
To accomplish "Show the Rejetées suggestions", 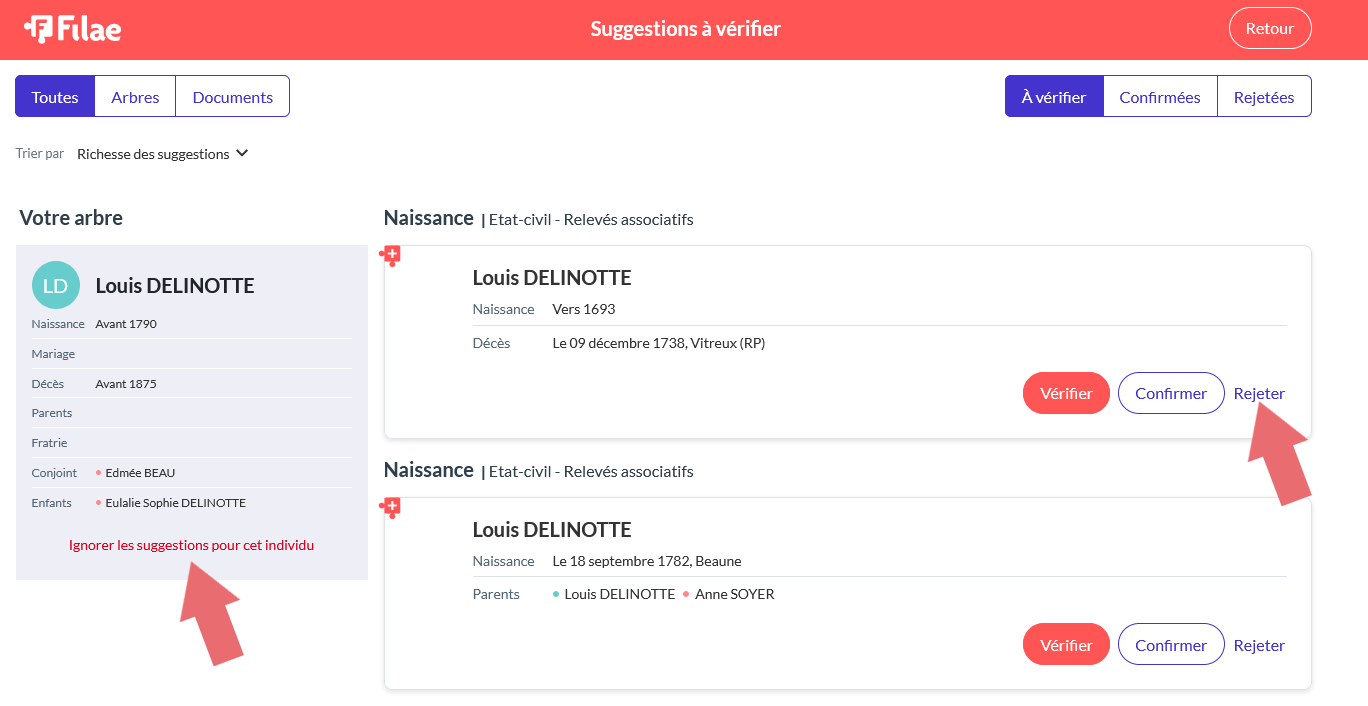I will point(1264,97).
